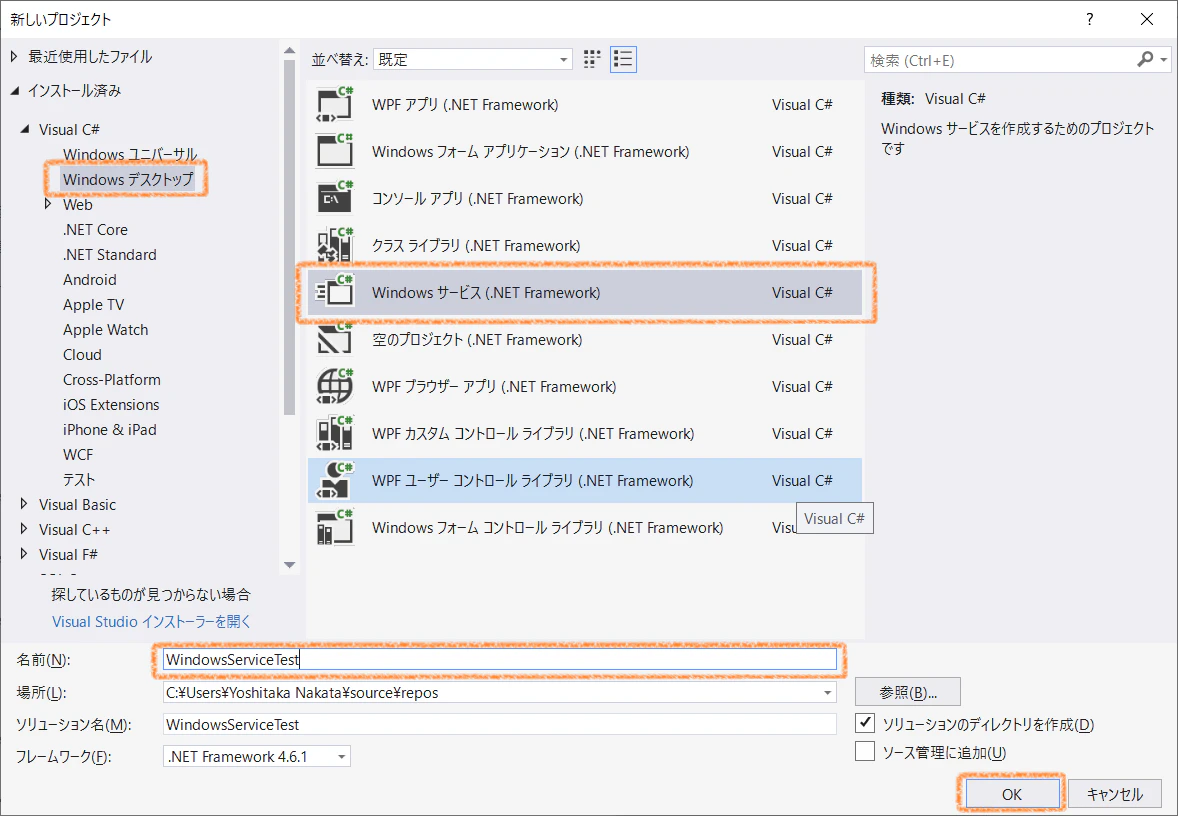
Task: Select iPhone & iPad category
Action: tap(110, 429)
